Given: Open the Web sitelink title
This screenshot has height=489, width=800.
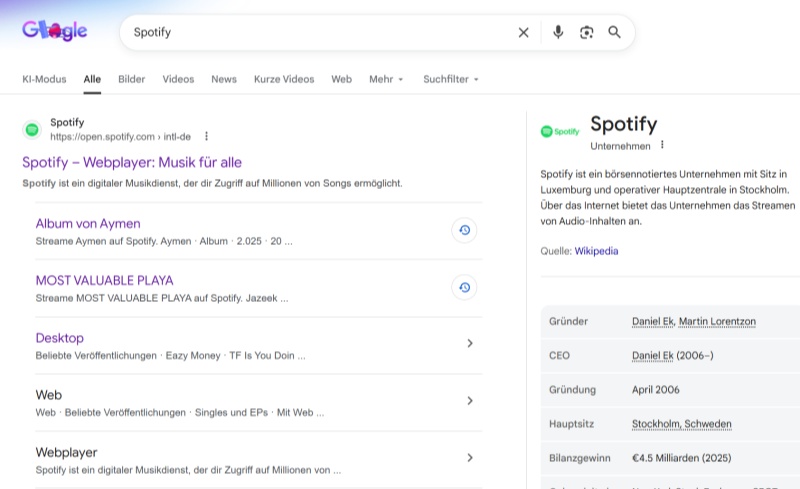Looking at the screenshot, I should (x=48, y=395).
